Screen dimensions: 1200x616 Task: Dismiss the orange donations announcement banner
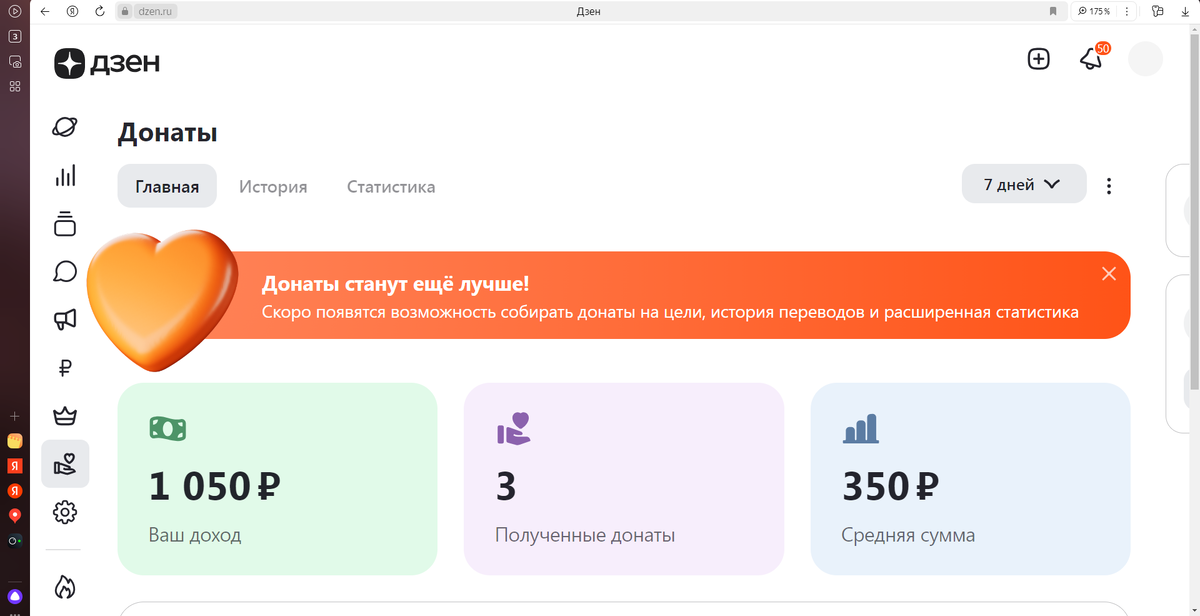pyautogui.click(x=1108, y=272)
